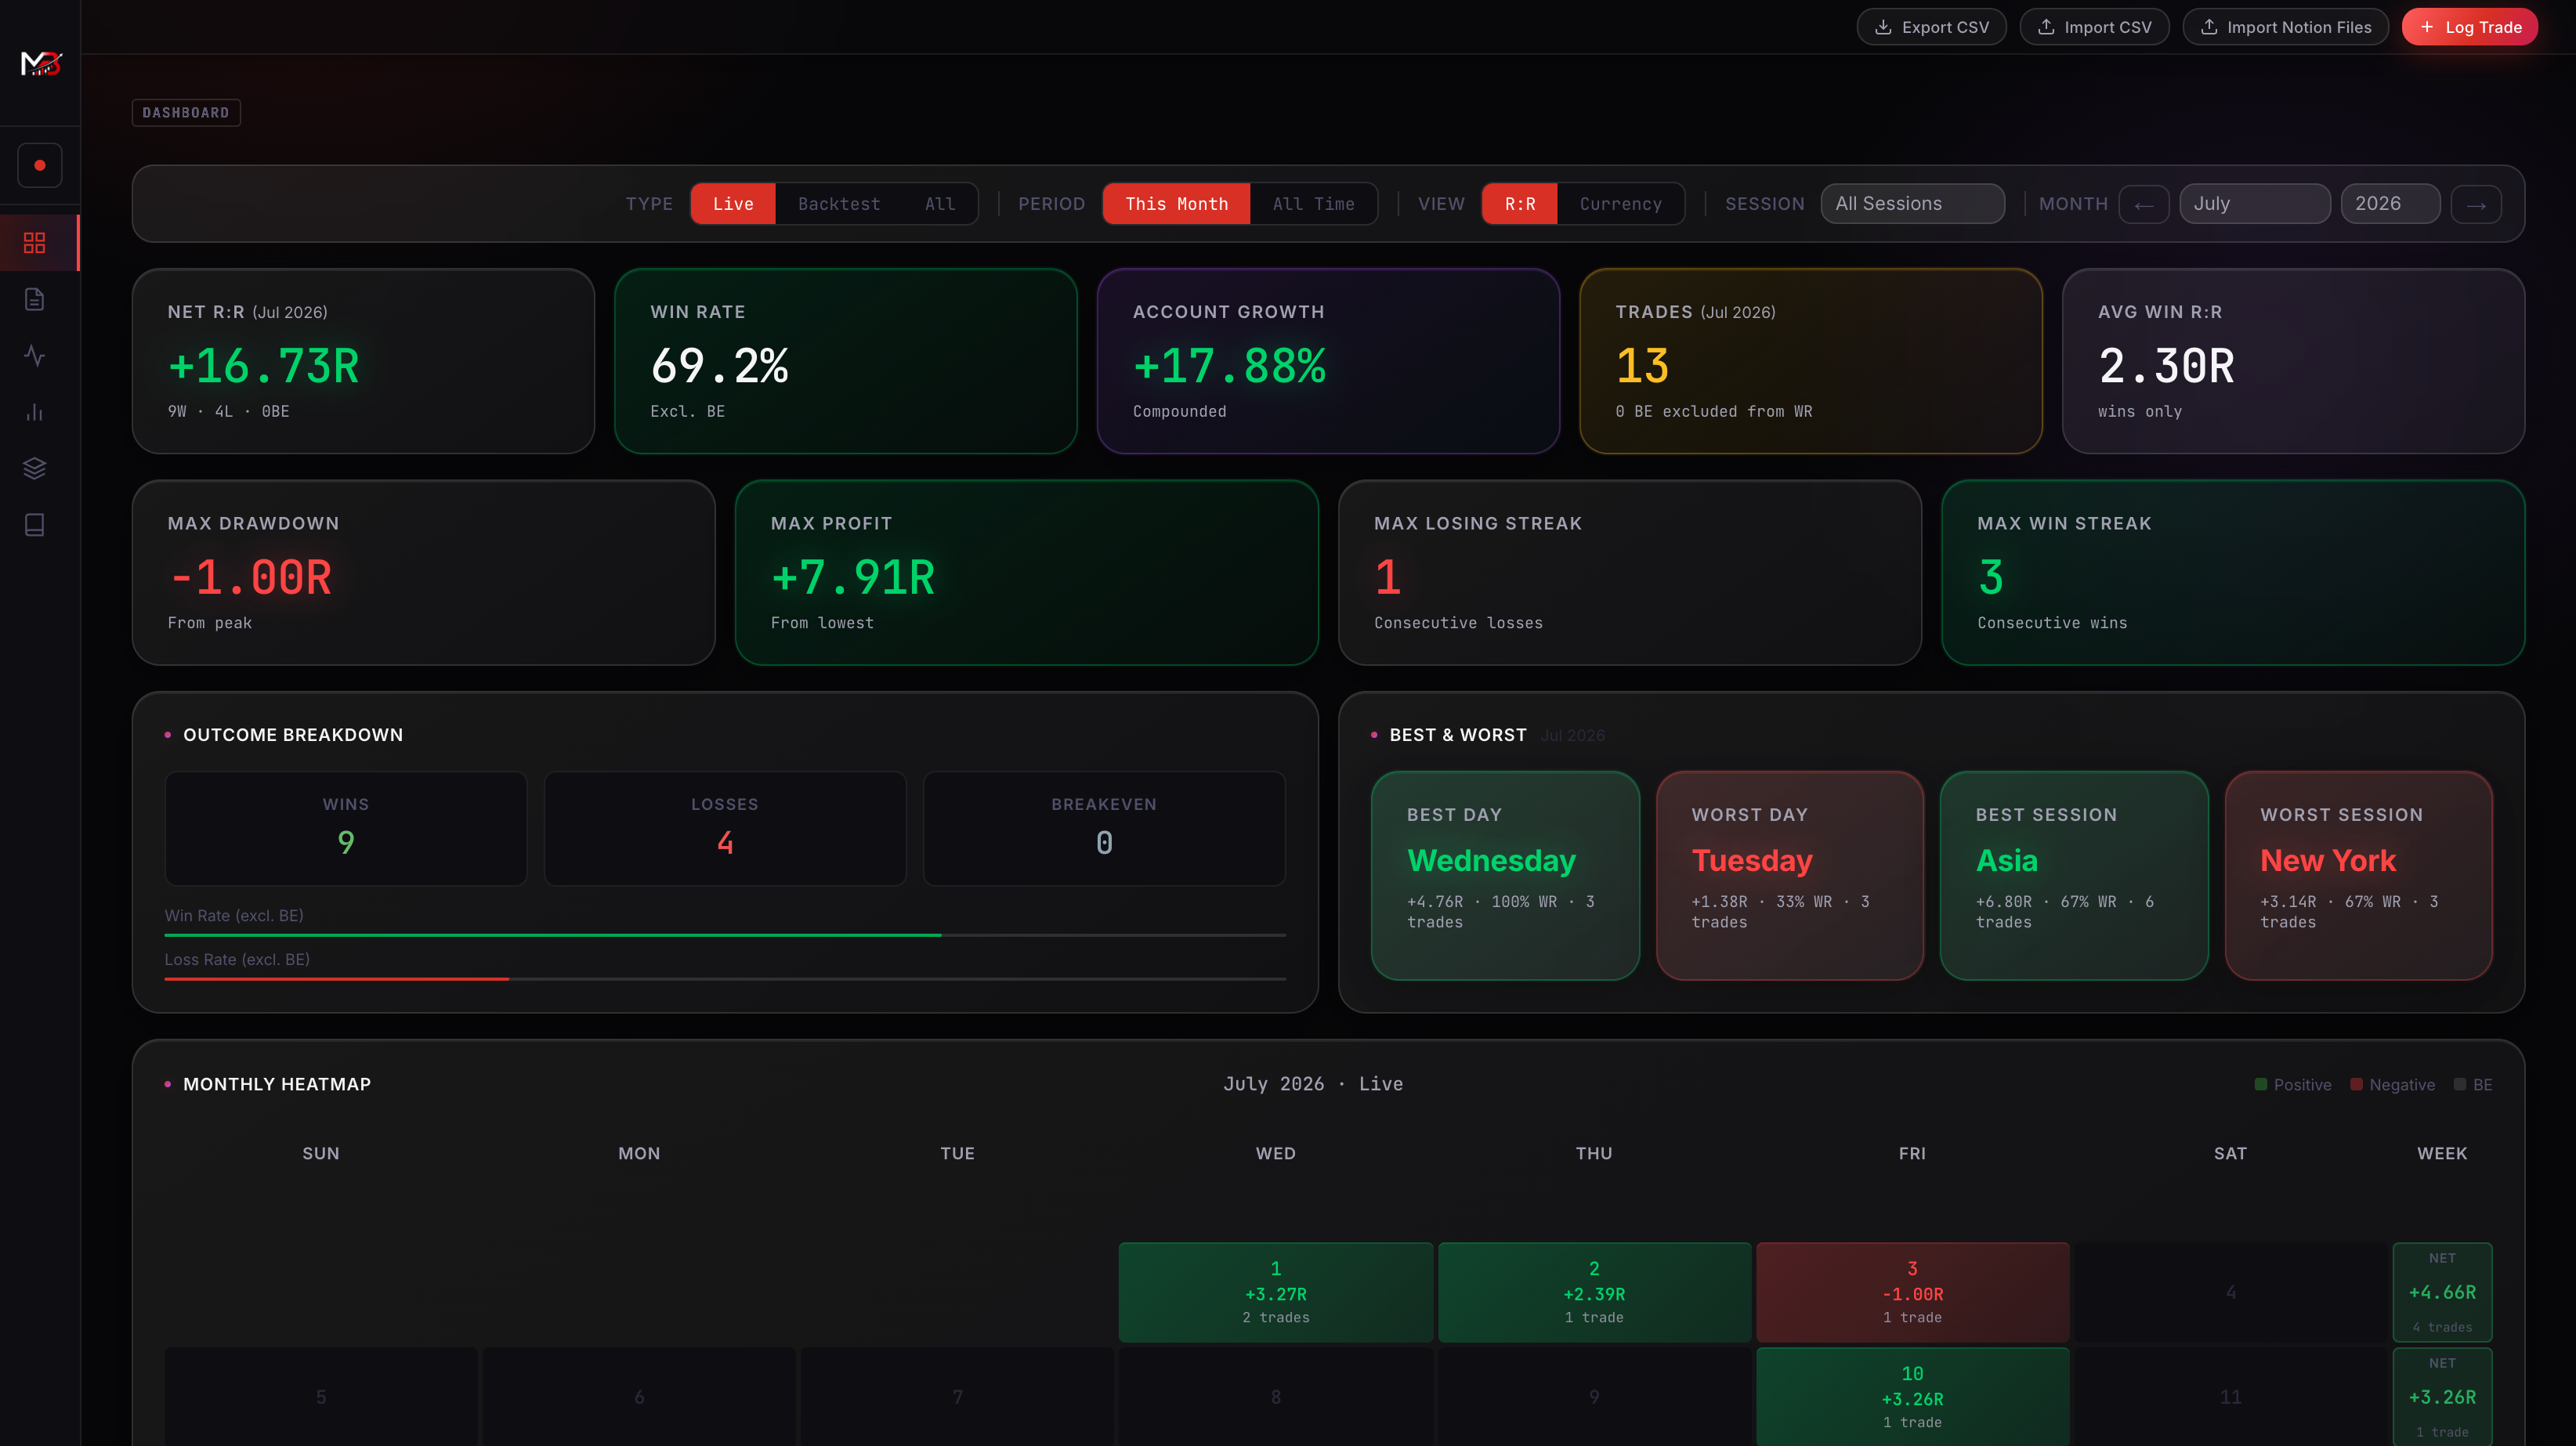This screenshot has width=2576, height=1446.
Task: Click the Loss Rate progress bar
Action: (725, 979)
